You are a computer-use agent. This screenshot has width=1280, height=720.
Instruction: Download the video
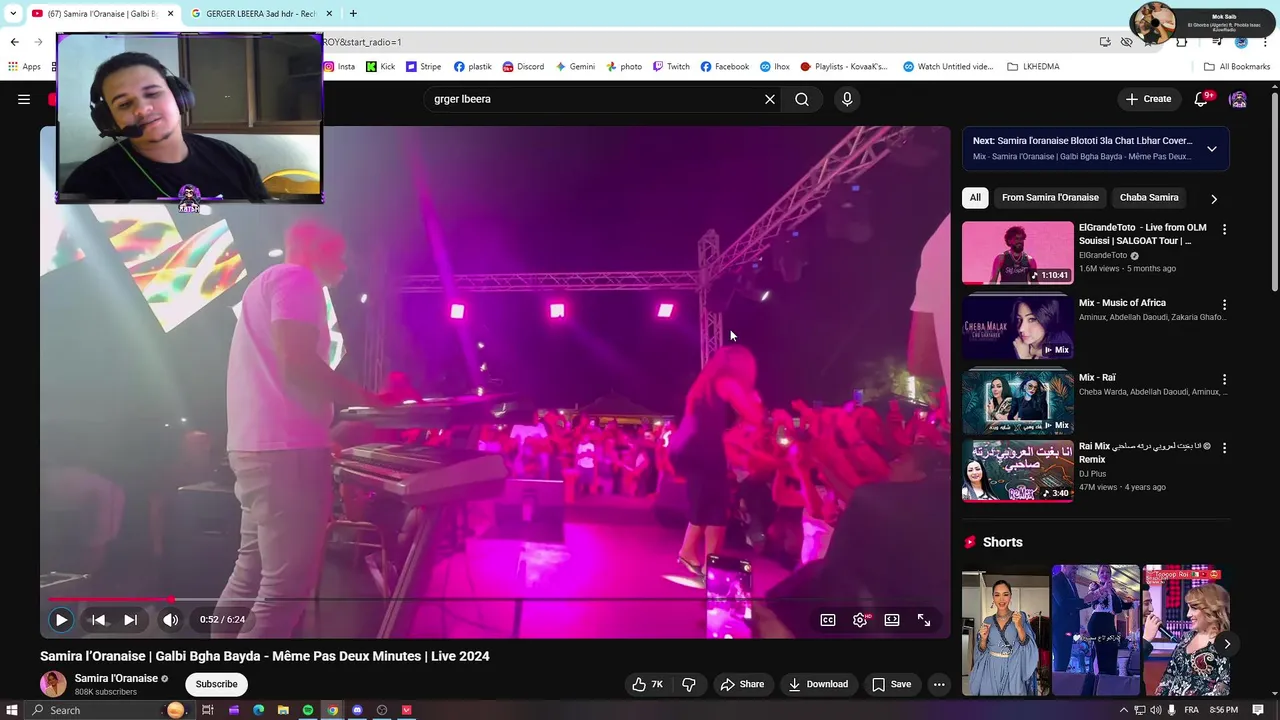(818, 684)
